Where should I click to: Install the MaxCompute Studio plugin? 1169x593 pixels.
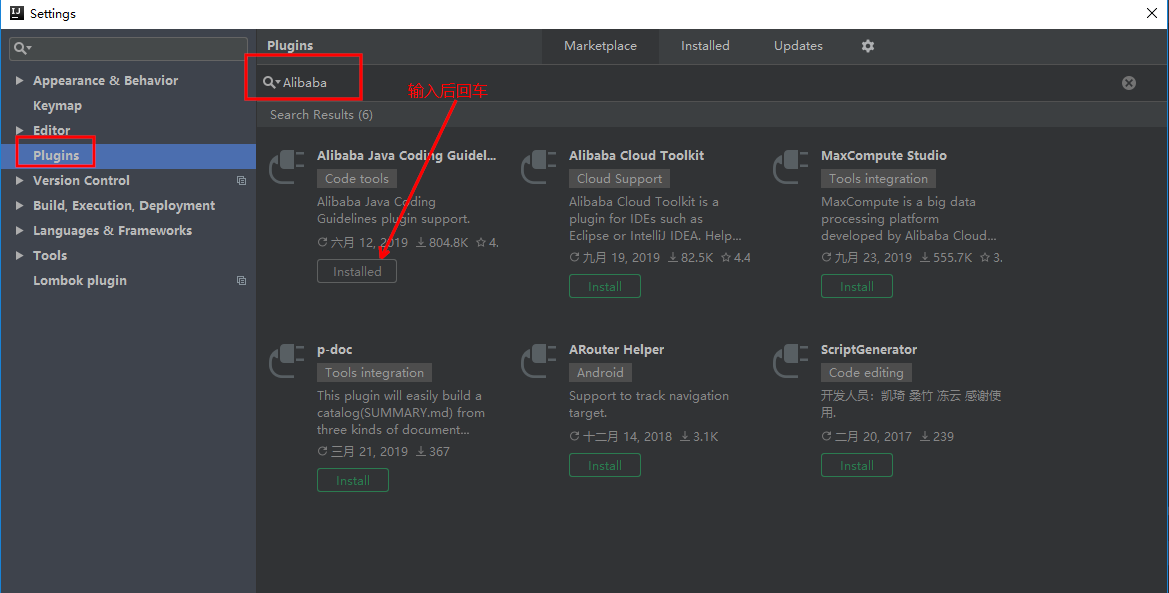(857, 286)
